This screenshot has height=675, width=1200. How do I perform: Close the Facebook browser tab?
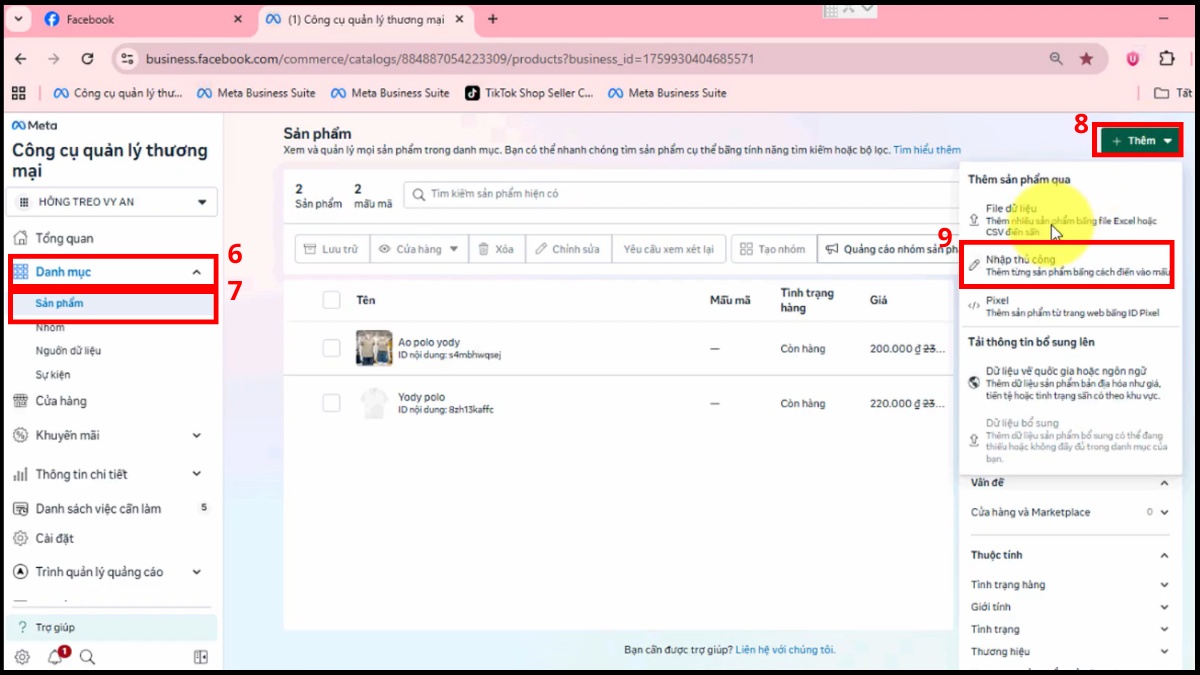click(237, 19)
